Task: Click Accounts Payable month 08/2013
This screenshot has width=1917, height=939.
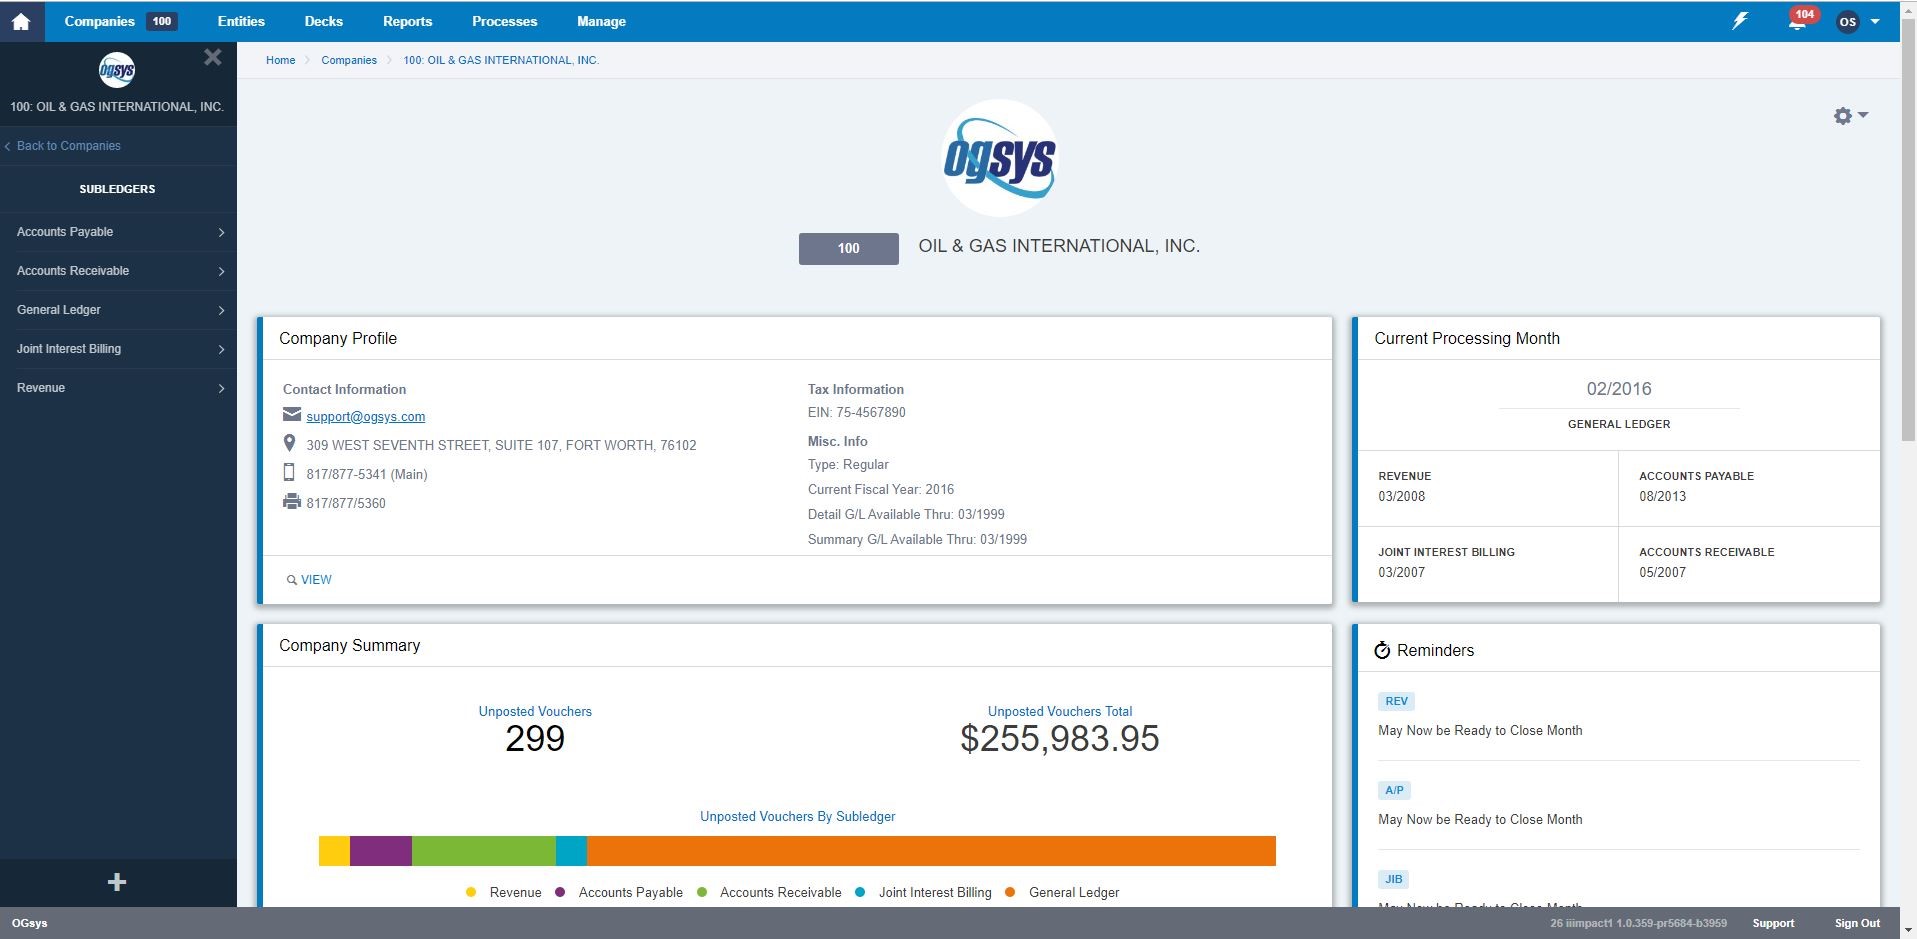Action: click(1662, 496)
